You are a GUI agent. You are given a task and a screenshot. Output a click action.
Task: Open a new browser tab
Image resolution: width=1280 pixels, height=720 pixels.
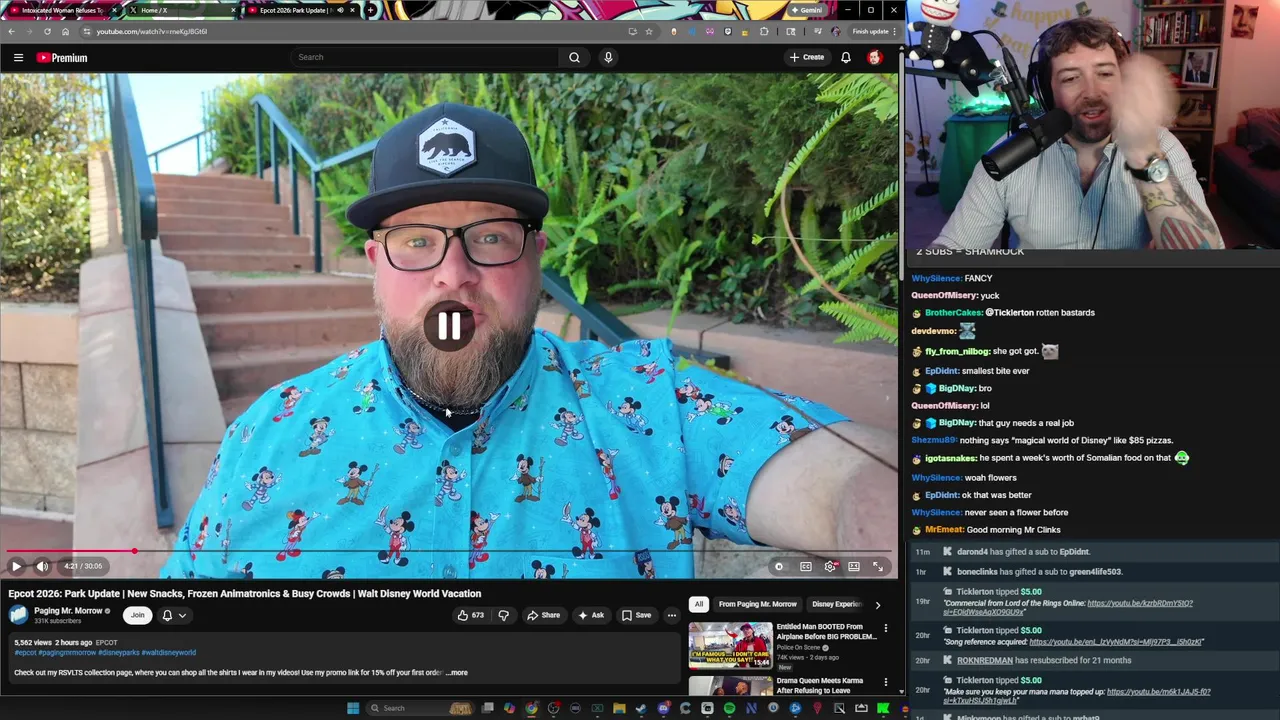click(x=371, y=10)
